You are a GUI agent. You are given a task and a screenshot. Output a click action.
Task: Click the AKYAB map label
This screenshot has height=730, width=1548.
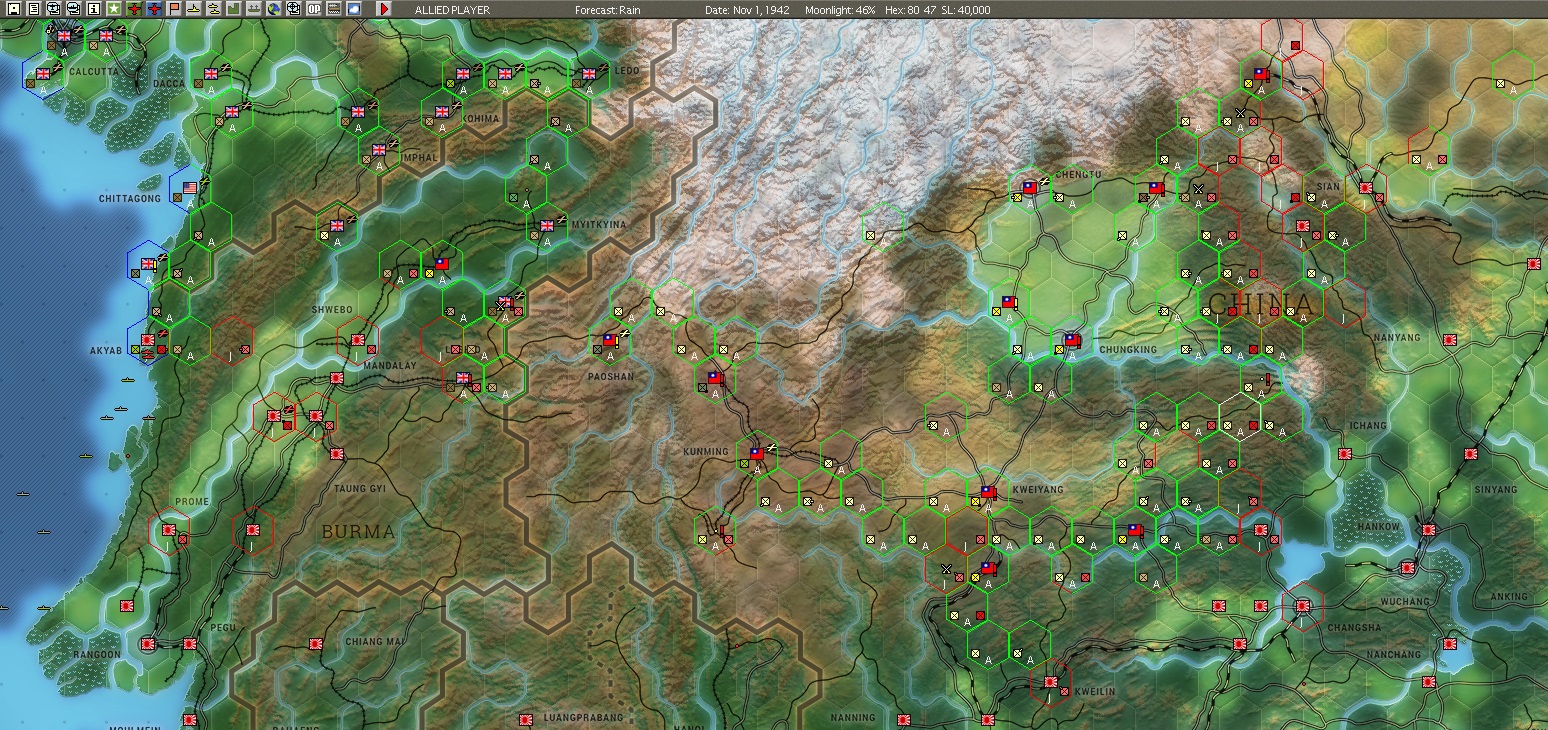[104, 352]
